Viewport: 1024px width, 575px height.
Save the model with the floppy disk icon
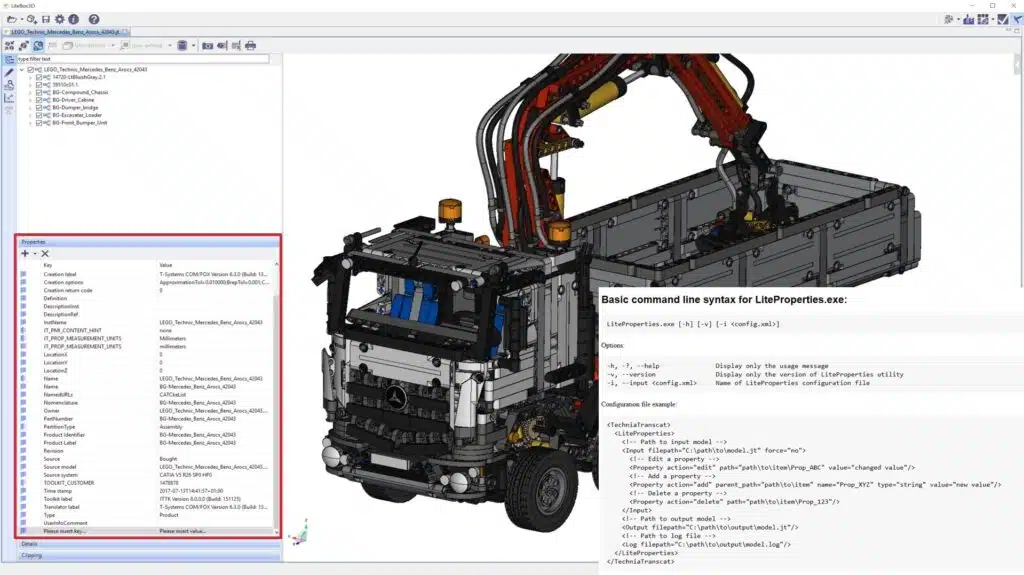(46, 20)
